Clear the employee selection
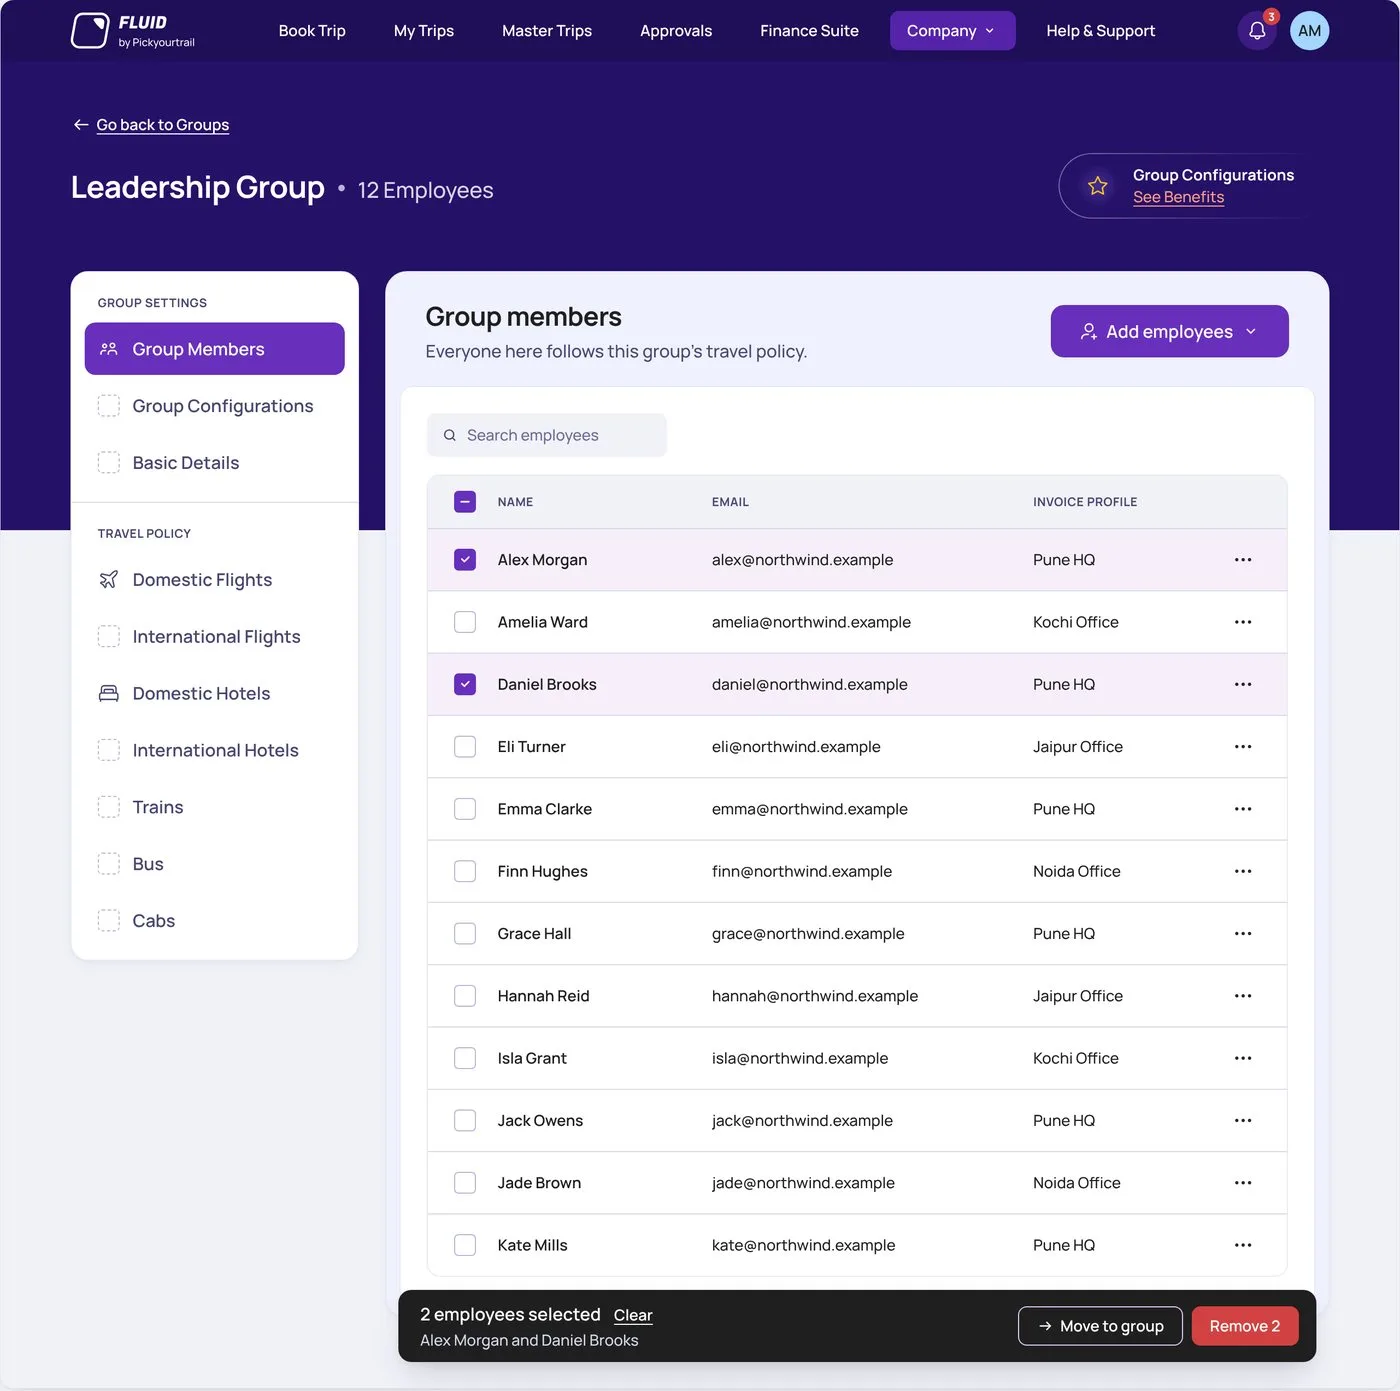This screenshot has width=1400, height=1391. click(633, 1316)
